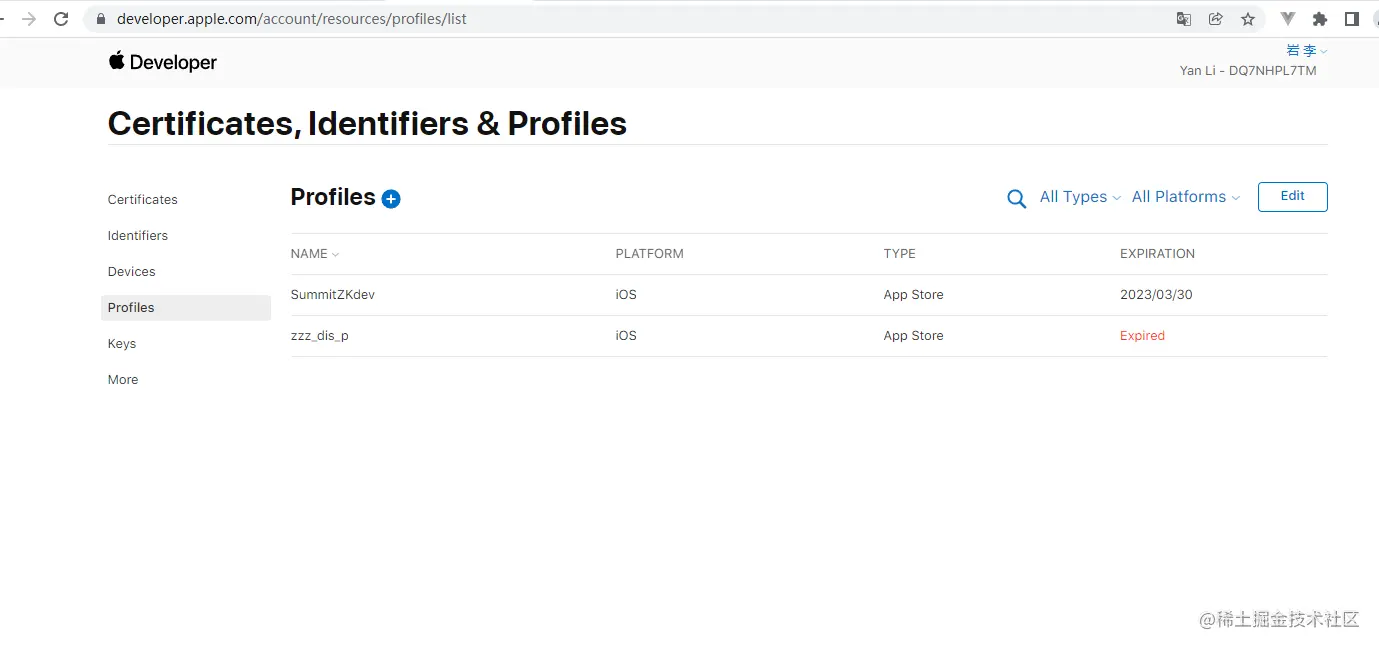Open the account name dropdown at top right

click(x=1306, y=51)
